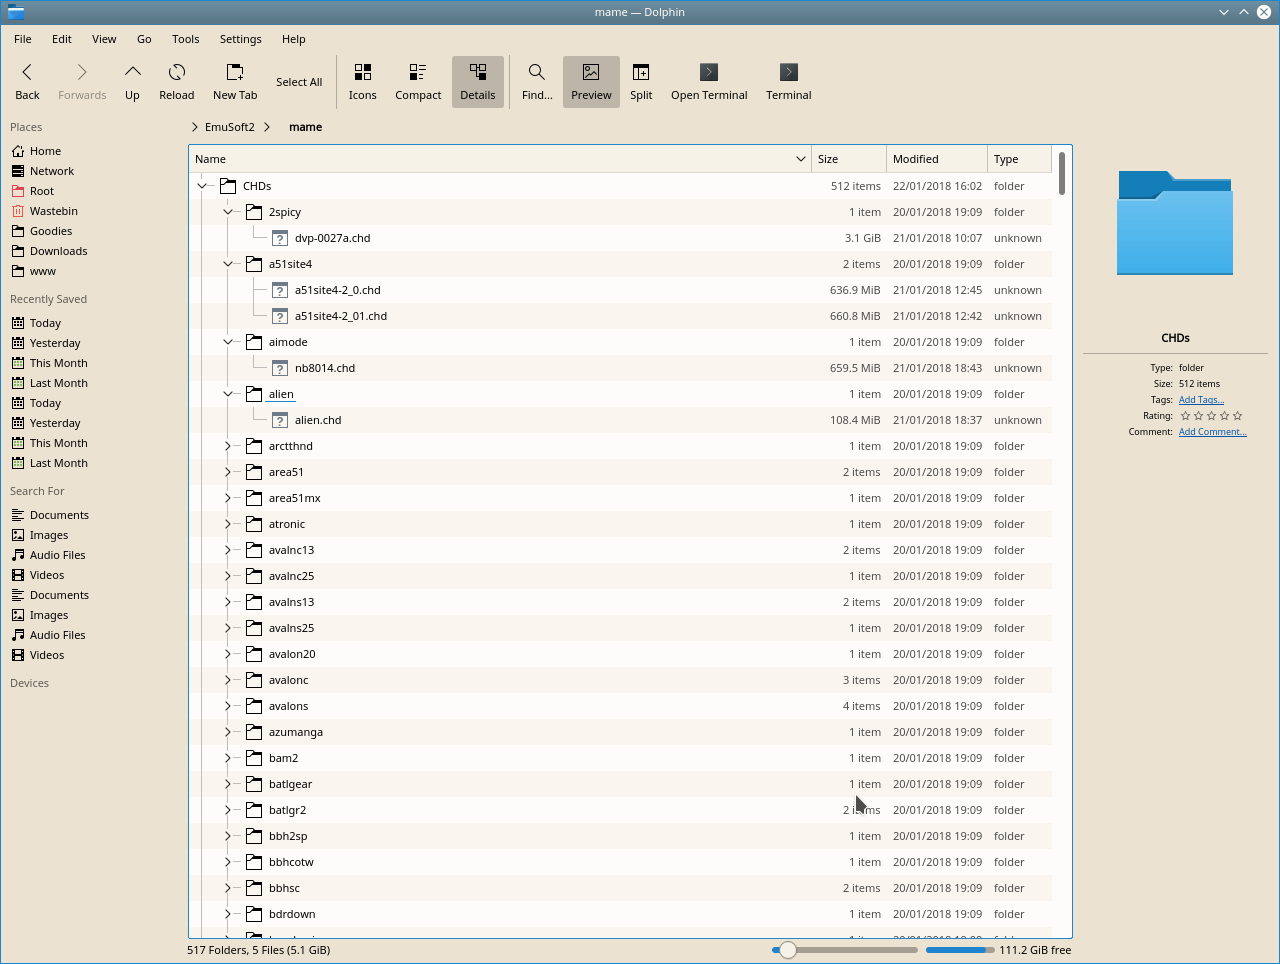1280x964 pixels.
Task: Expand the area51 folder
Action: click(227, 472)
